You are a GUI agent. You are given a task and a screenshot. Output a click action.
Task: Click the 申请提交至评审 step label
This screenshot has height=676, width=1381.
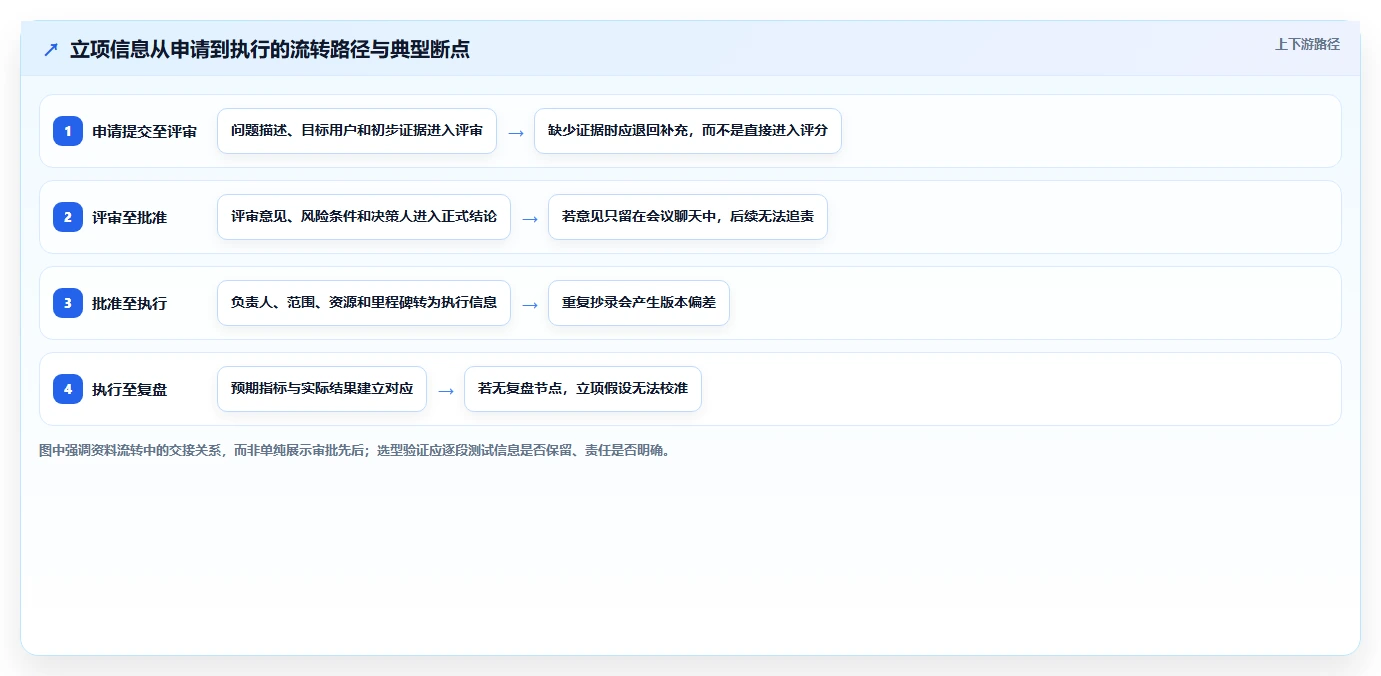click(144, 132)
